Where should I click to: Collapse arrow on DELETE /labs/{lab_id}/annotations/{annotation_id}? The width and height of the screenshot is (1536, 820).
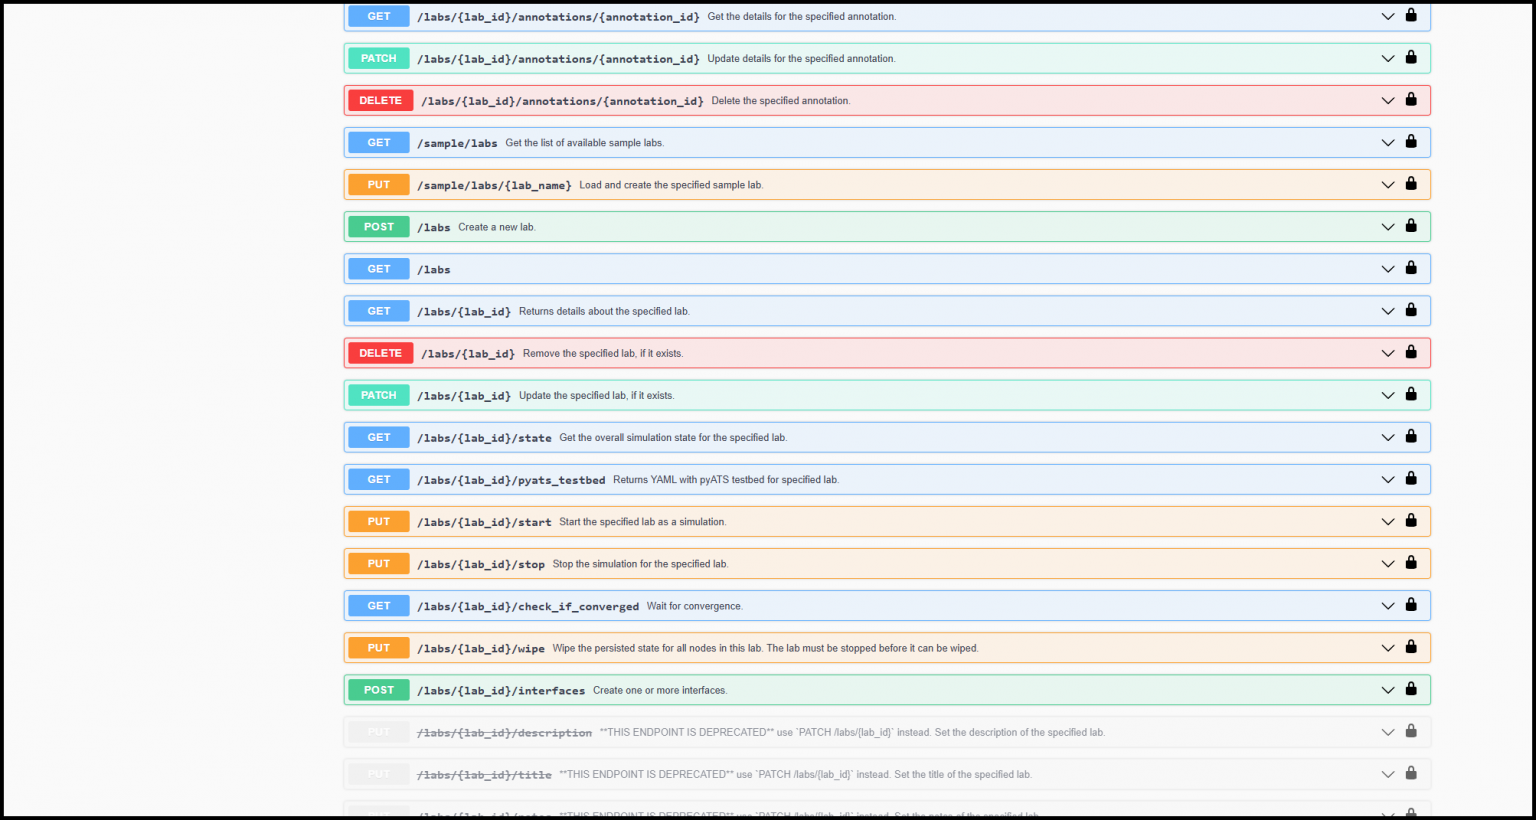coord(1387,100)
